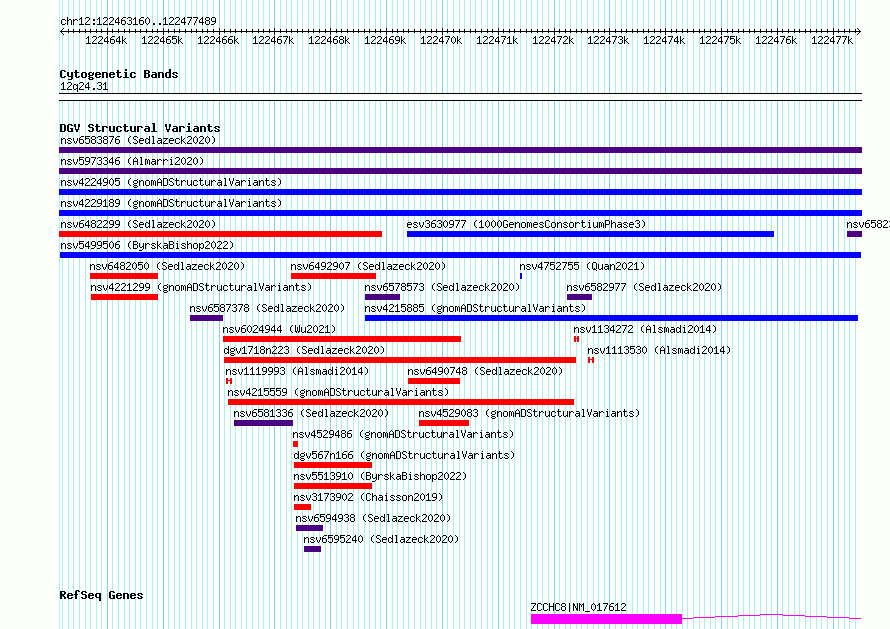Open nsv1113530 (Alsmadi2014) label
The height and width of the screenshot is (629, 890).
click(659, 350)
